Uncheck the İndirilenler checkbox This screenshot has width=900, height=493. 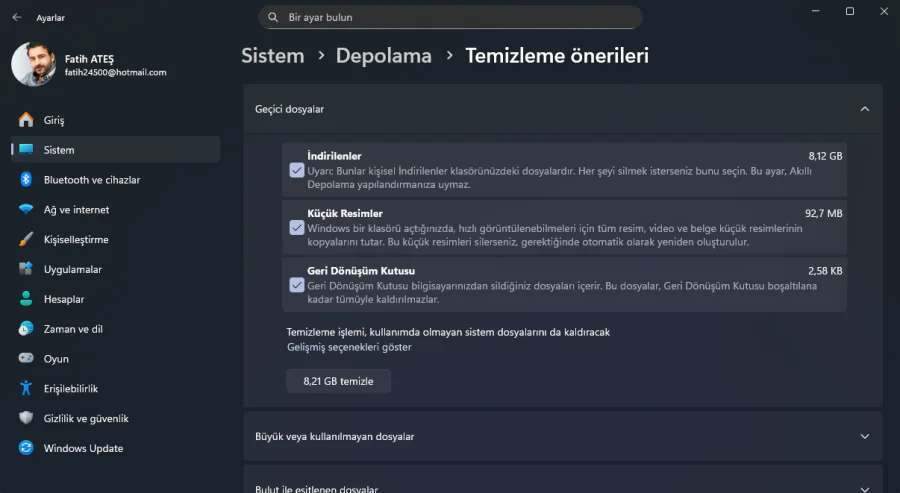coord(297,170)
